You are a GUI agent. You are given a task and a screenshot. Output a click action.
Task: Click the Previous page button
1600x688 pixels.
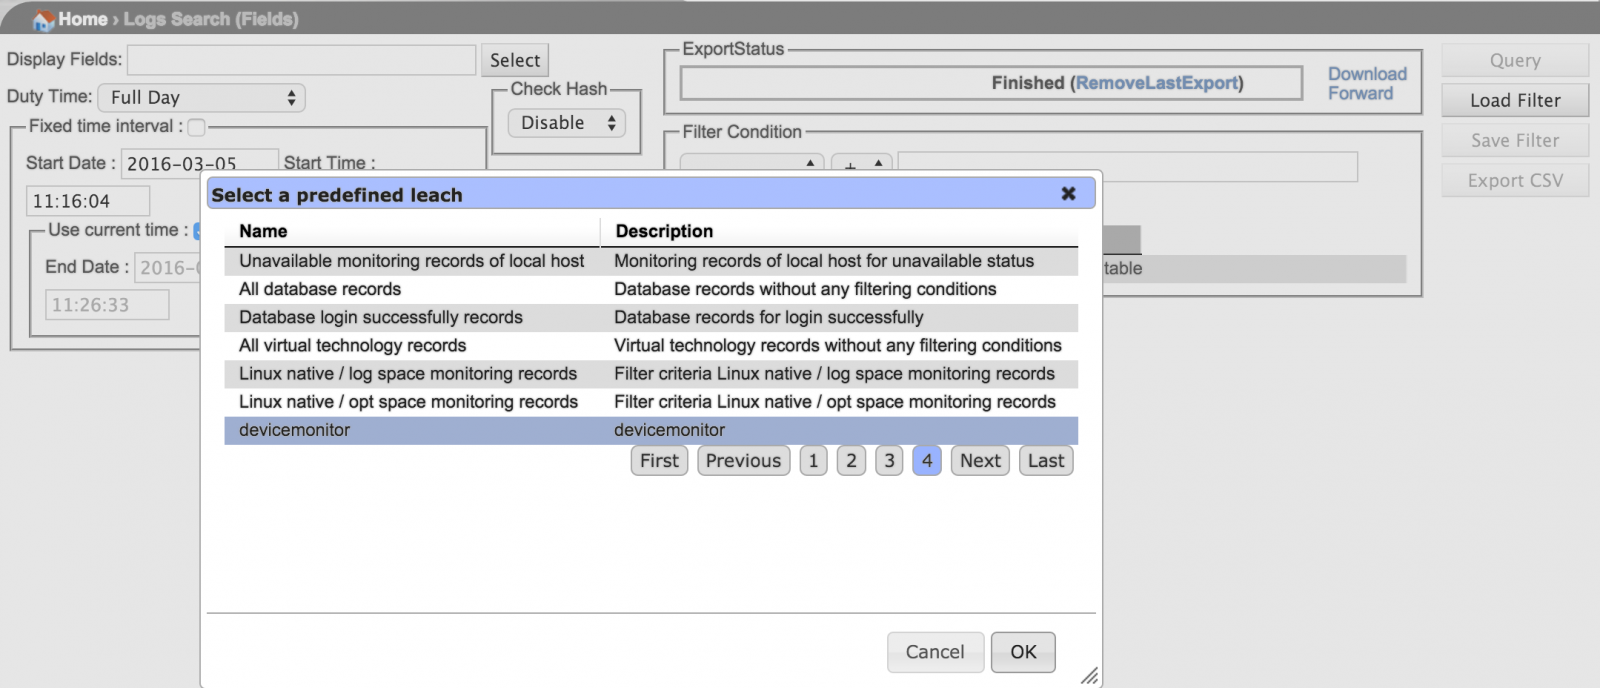743,461
